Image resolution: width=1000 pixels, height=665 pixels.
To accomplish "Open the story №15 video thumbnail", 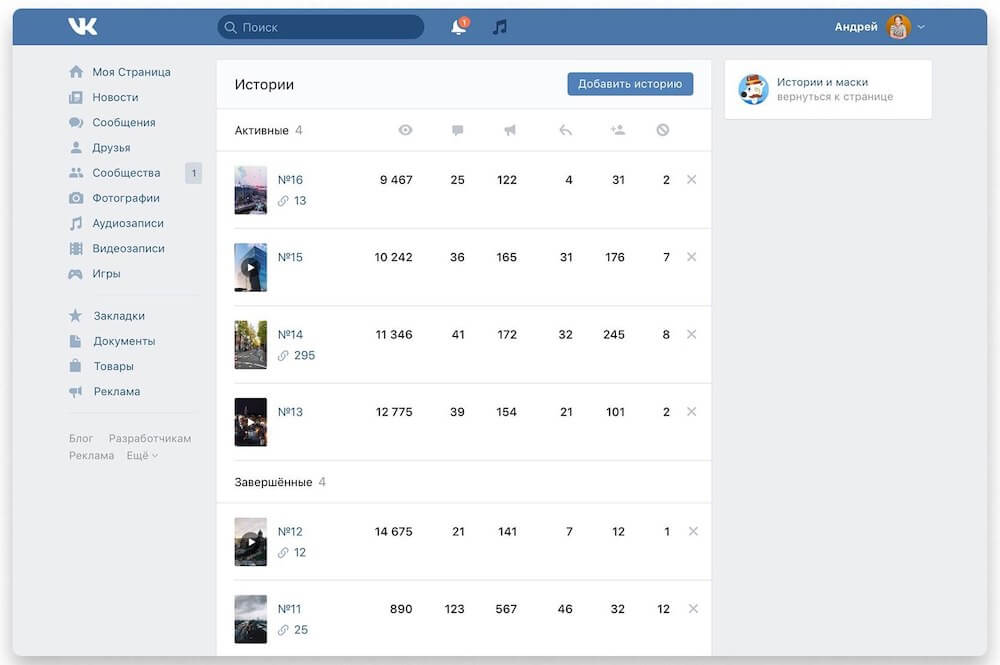I will (x=250, y=267).
